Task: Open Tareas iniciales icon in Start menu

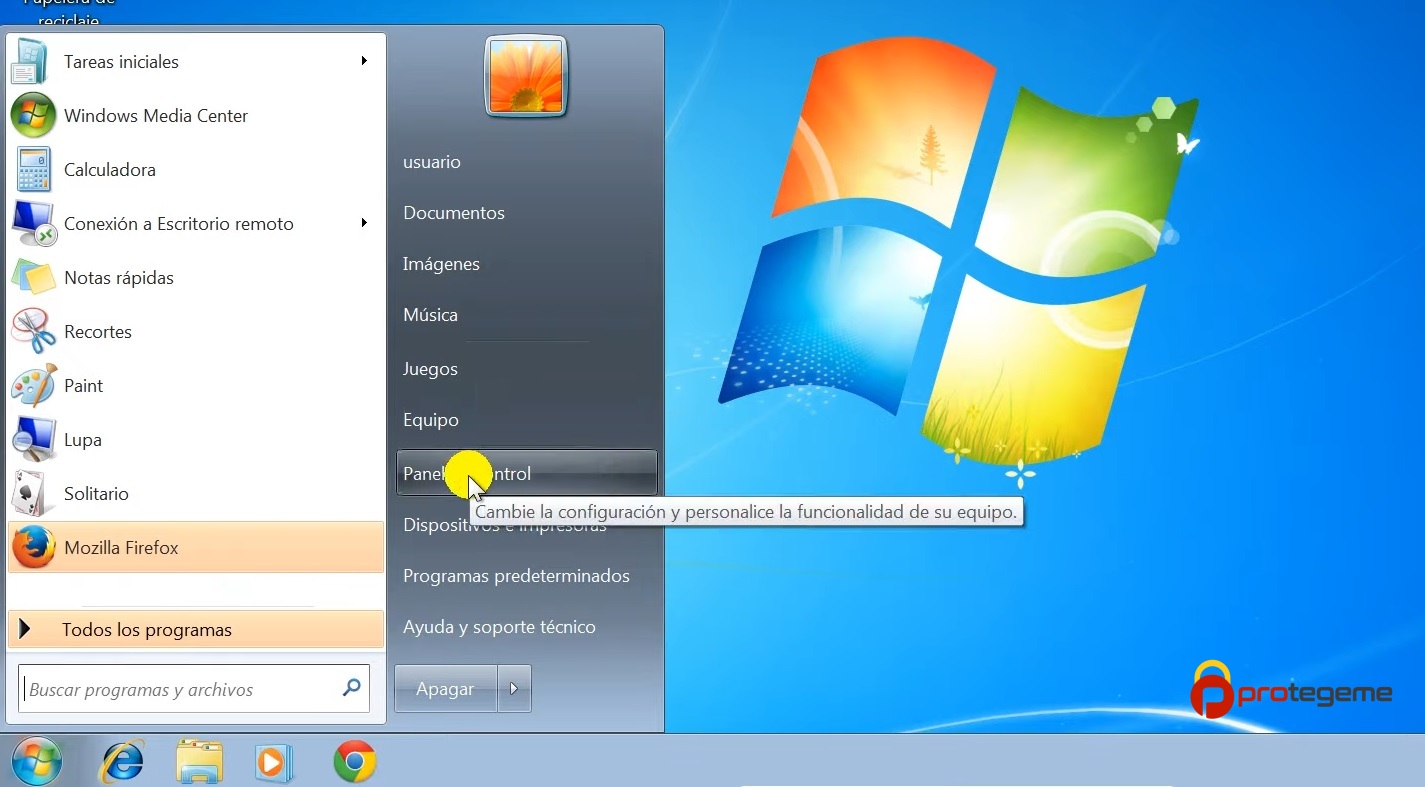Action: (x=31, y=62)
